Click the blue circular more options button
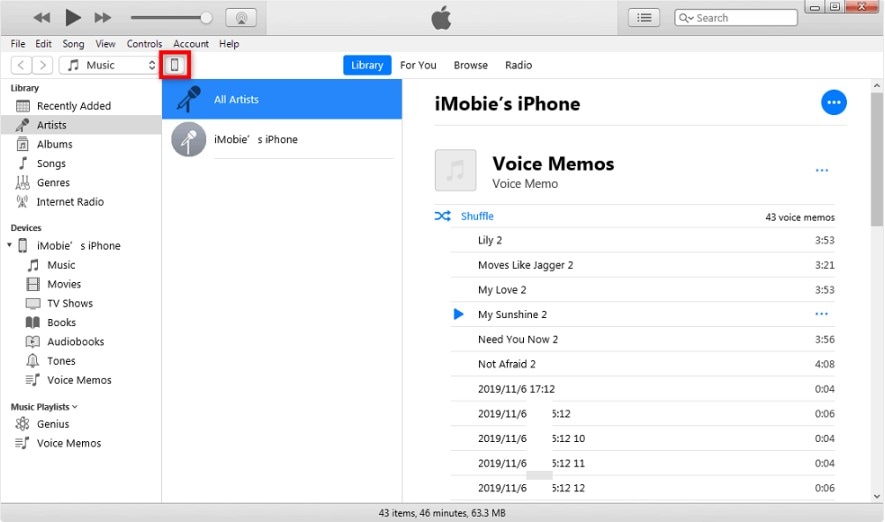885x522 pixels. point(834,103)
